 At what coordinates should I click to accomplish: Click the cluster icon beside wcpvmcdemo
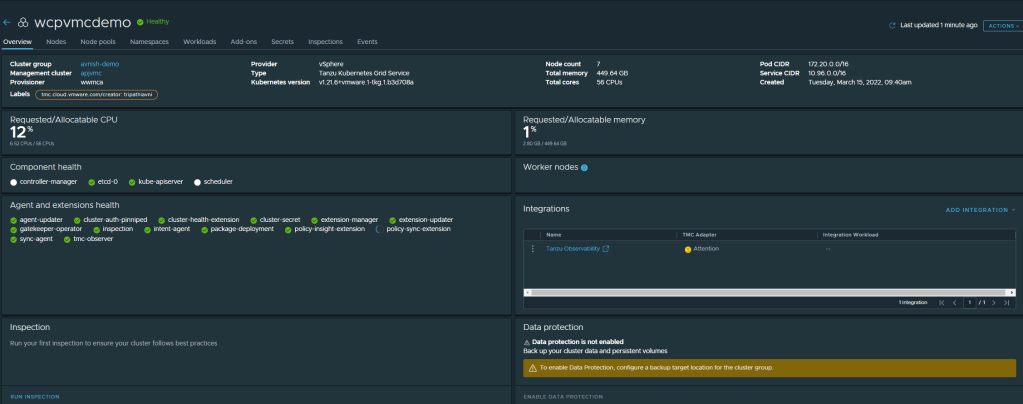point(23,21)
